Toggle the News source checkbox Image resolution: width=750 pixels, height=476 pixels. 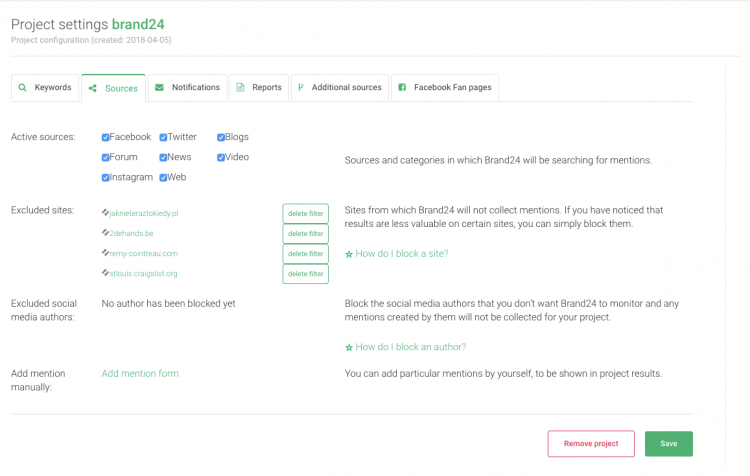[163, 157]
